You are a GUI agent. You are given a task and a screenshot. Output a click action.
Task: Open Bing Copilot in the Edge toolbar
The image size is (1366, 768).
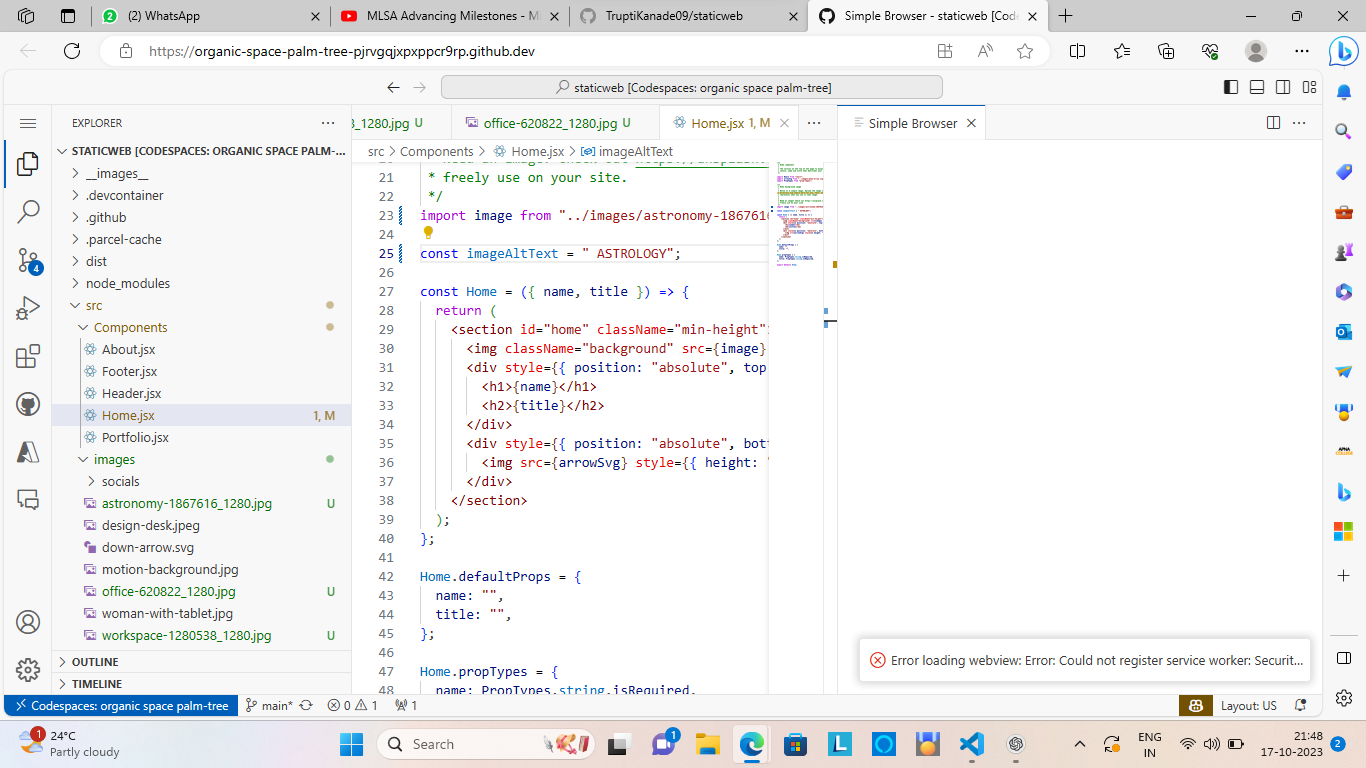1343,52
